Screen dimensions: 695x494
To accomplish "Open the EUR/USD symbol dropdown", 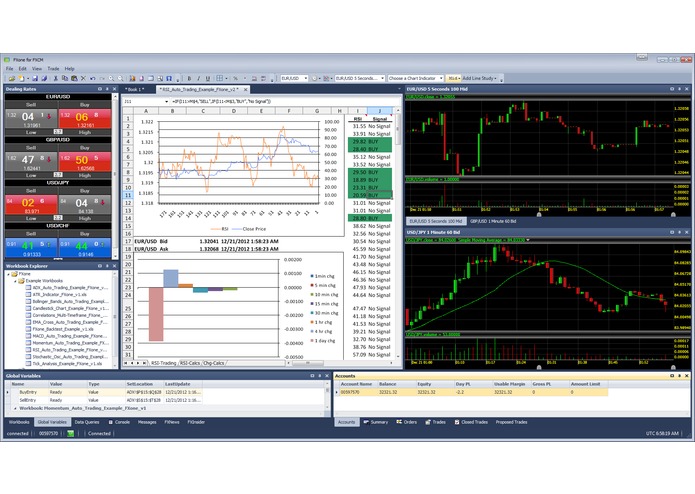I will pyautogui.click(x=306, y=78).
